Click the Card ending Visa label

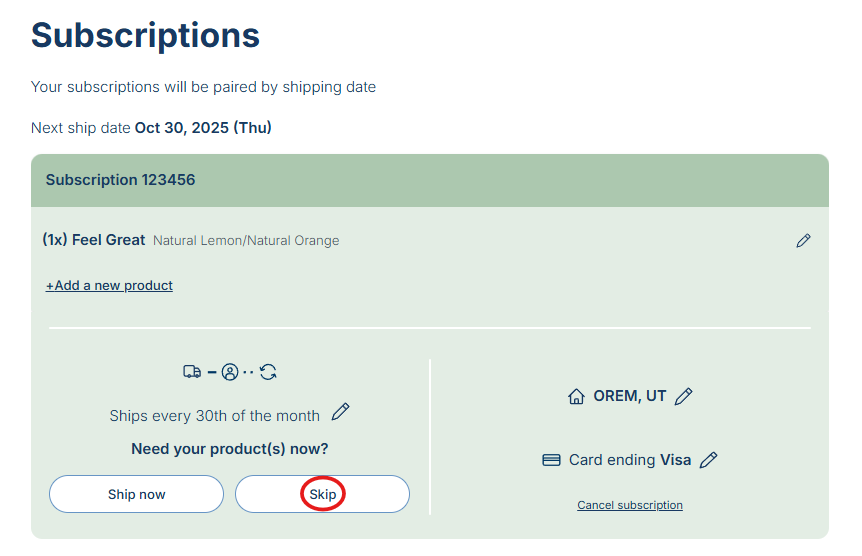pos(630,460)
